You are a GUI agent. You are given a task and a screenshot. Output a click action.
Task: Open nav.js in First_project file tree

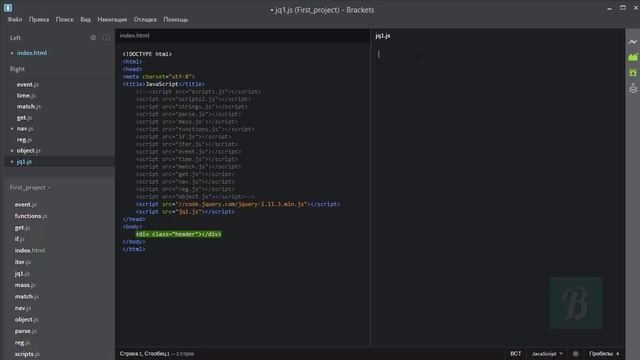point(23,308)
